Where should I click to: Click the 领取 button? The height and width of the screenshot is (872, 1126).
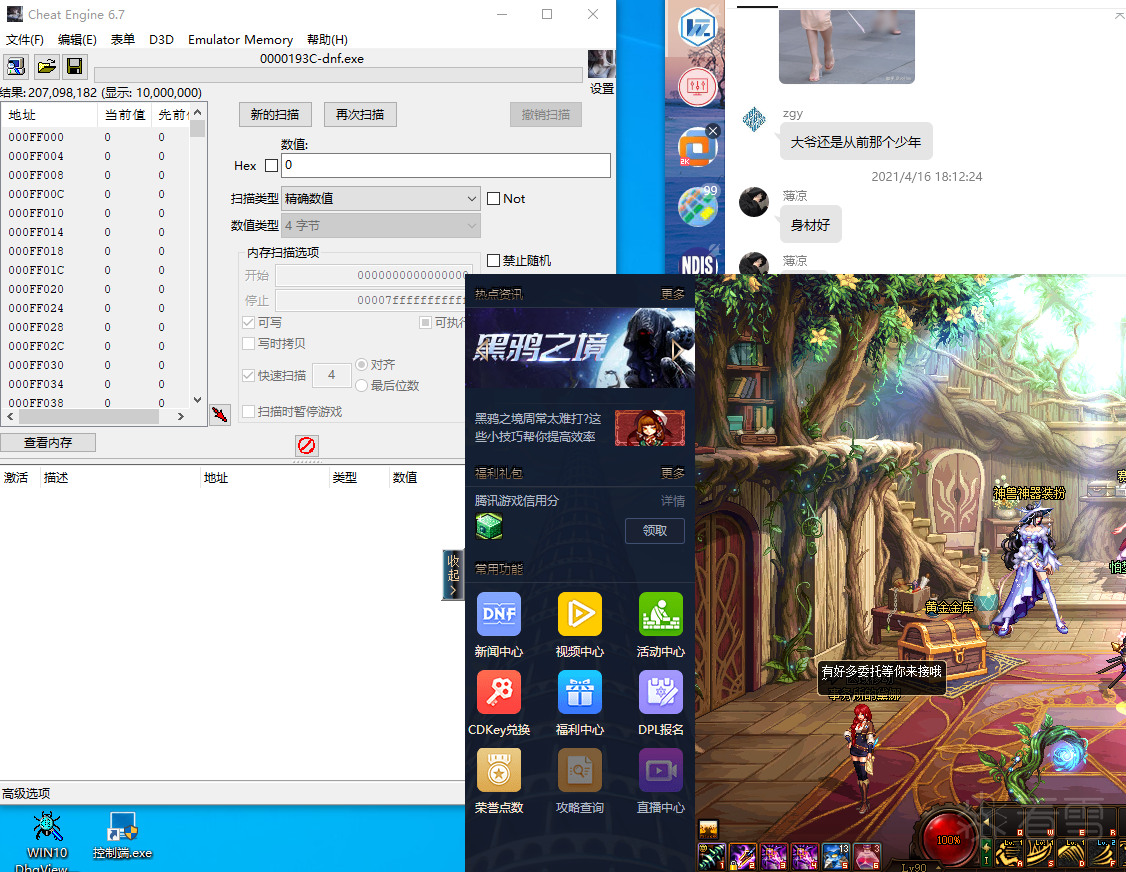click(655, 531)
